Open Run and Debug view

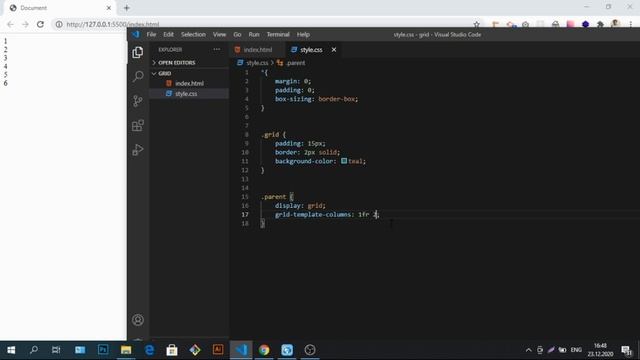(138, 150)
